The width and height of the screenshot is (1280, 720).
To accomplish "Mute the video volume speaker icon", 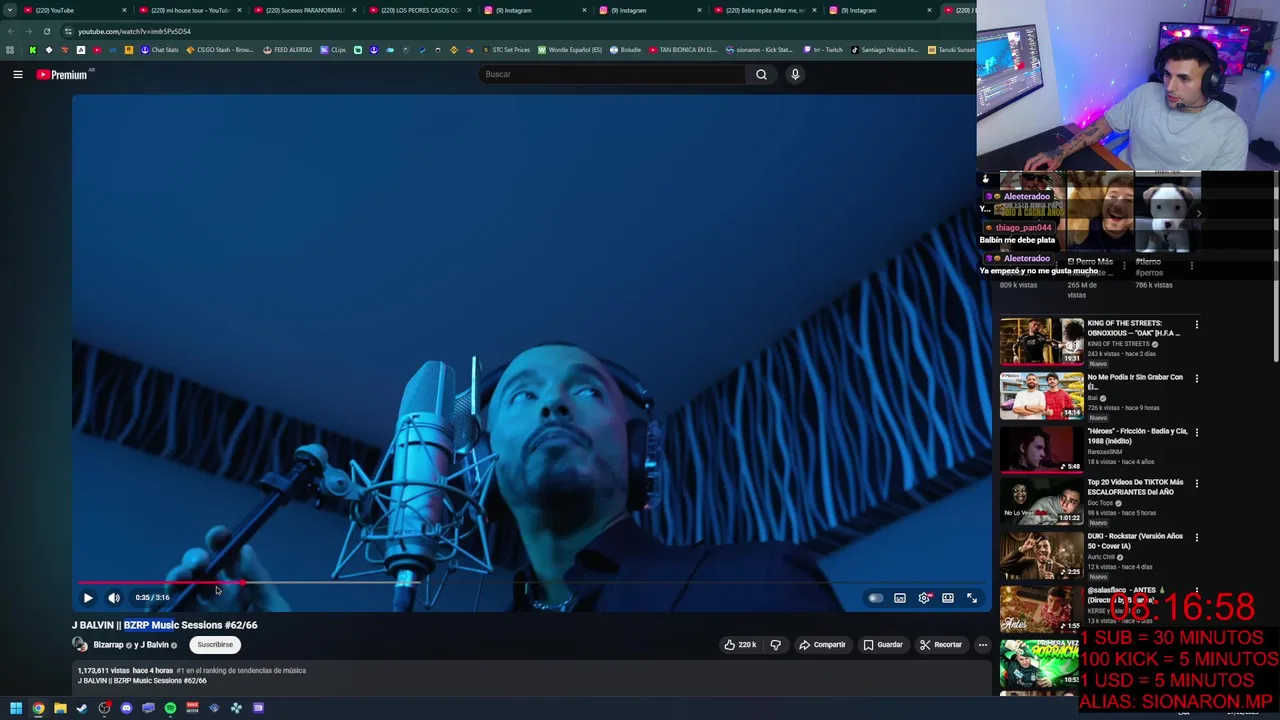I will click(x=114, y=598).
